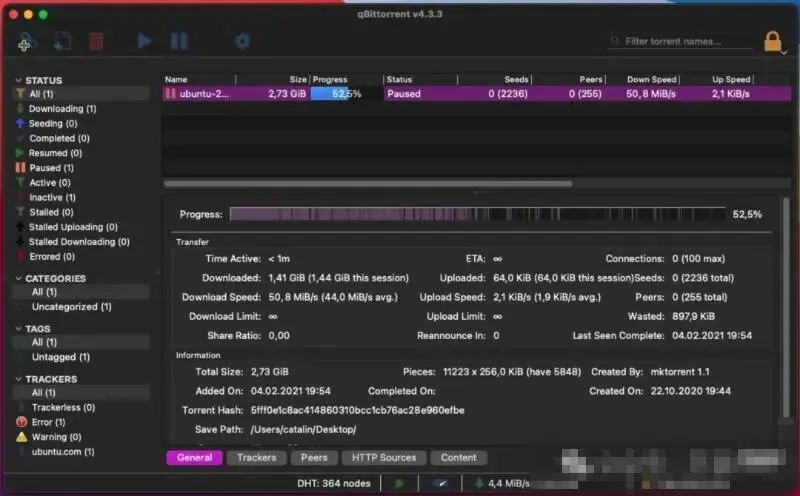The image size is (800, 496).
Task: Select the Trackerless (0) tracker filter
Action: click(82, 407)
